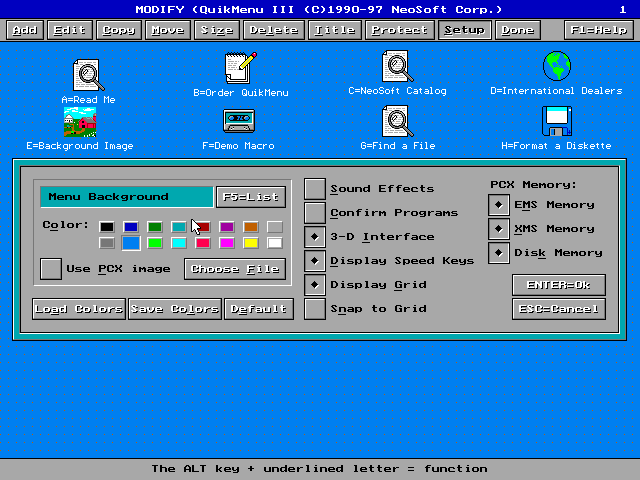Open the A=Read Me document icon

click(x=88, y=75)
